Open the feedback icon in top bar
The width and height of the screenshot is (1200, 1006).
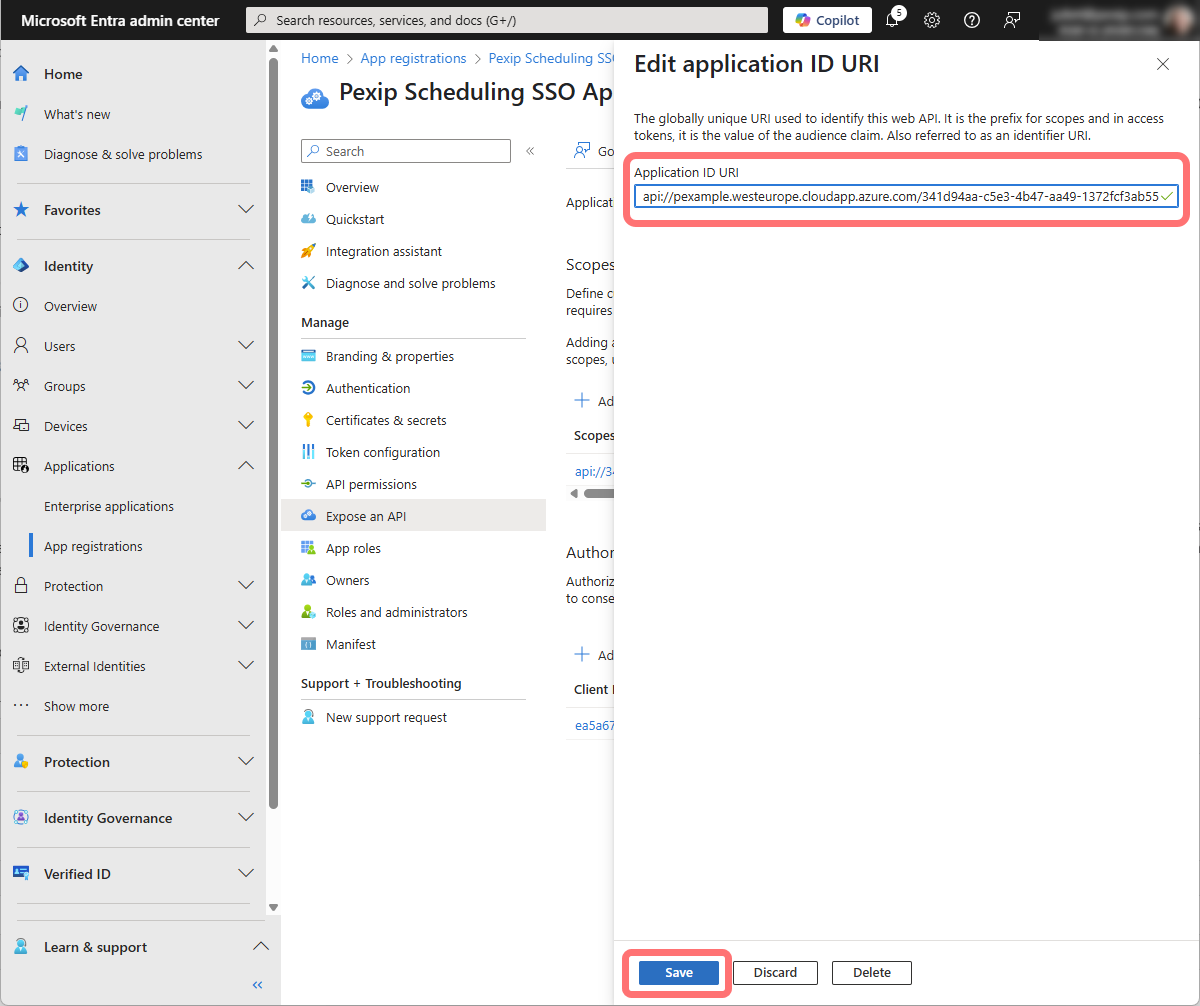1012,20
